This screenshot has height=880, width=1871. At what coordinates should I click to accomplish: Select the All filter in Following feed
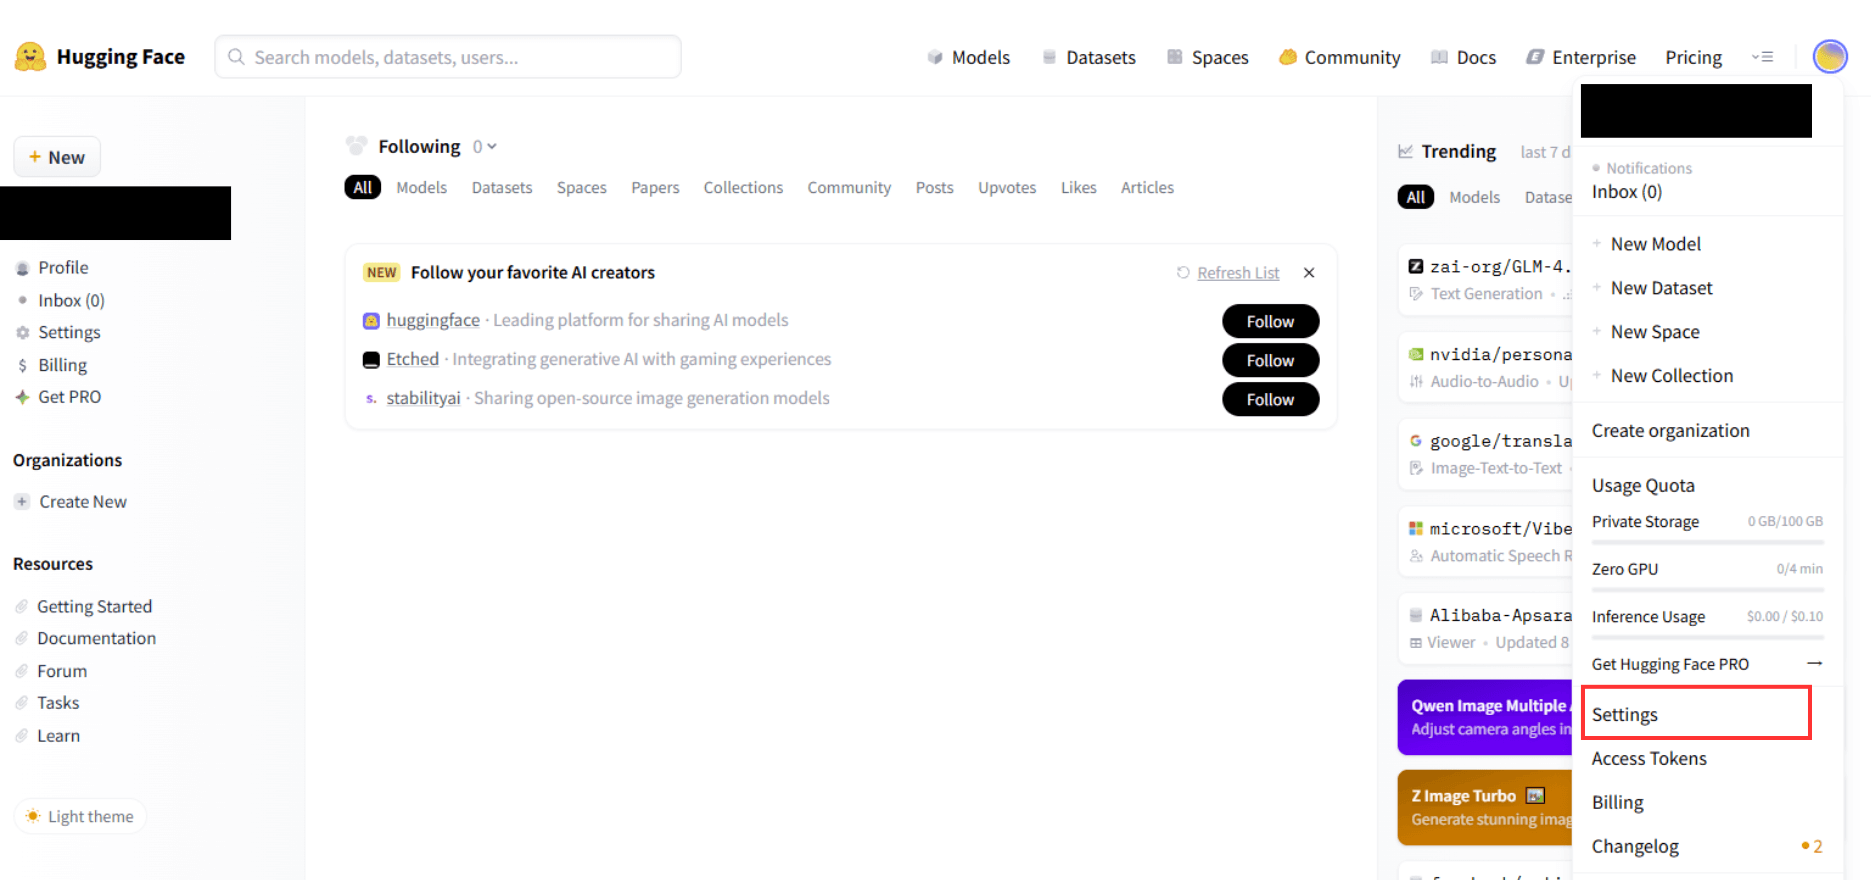coord(362,187)
